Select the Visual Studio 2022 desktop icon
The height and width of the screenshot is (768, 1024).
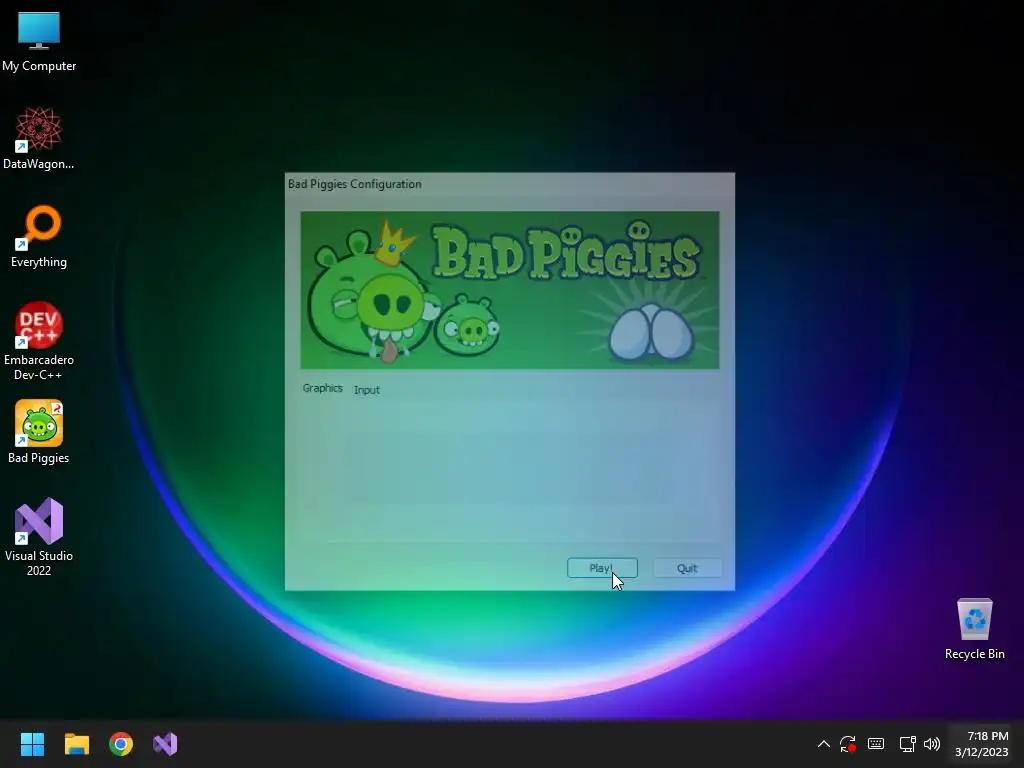point(39,537)
